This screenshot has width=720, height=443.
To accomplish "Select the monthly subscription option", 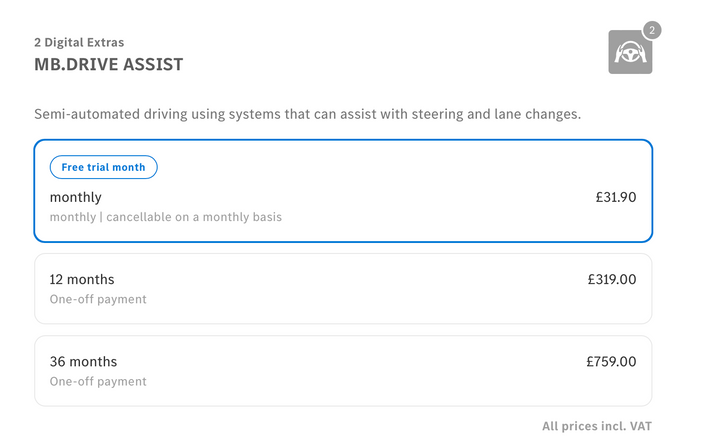I will tap(343, 191).
